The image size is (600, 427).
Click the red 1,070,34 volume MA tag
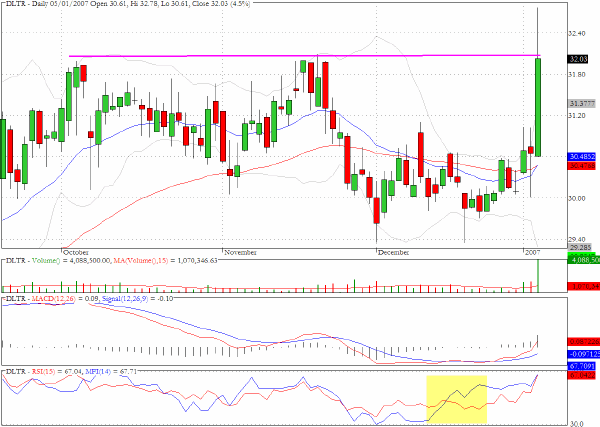click(584, 286)
